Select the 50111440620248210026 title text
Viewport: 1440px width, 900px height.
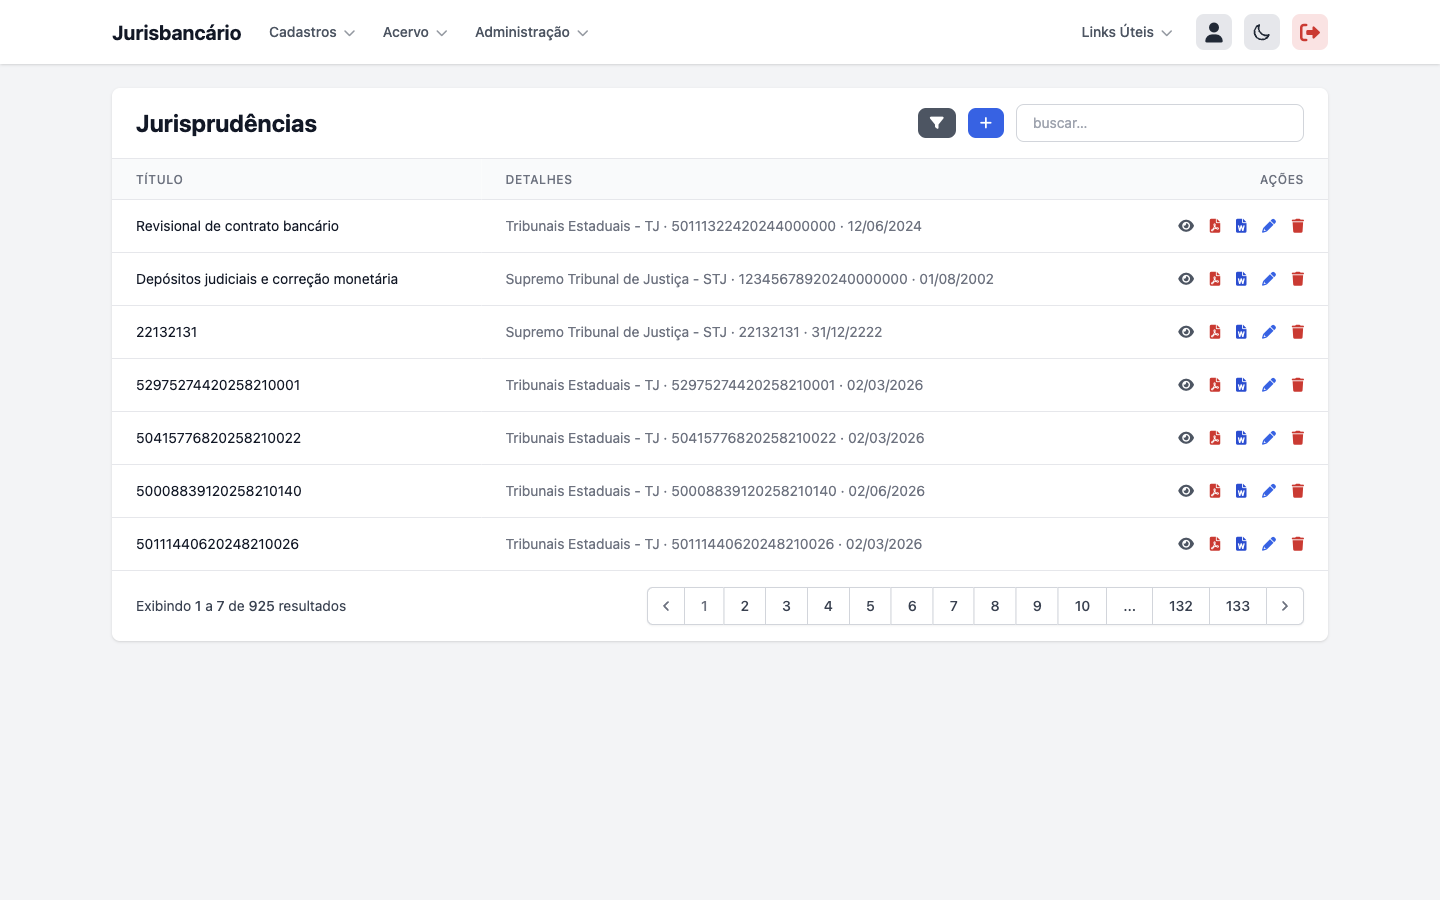tap(217, 544)
